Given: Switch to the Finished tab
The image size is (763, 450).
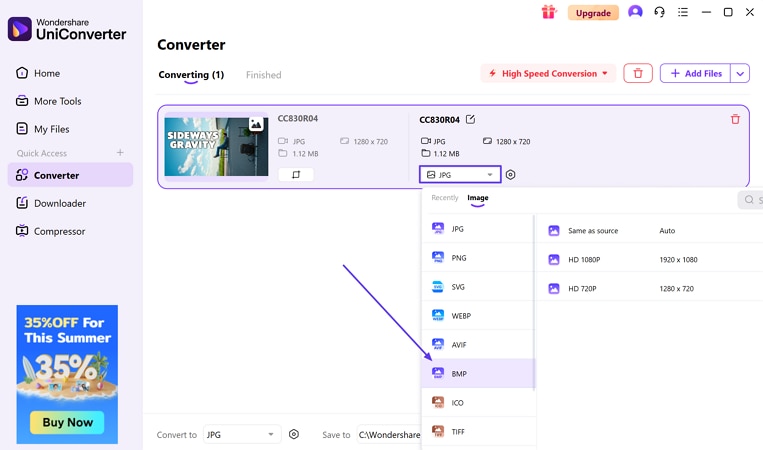Looking at the screenshot, I should 263,75.
